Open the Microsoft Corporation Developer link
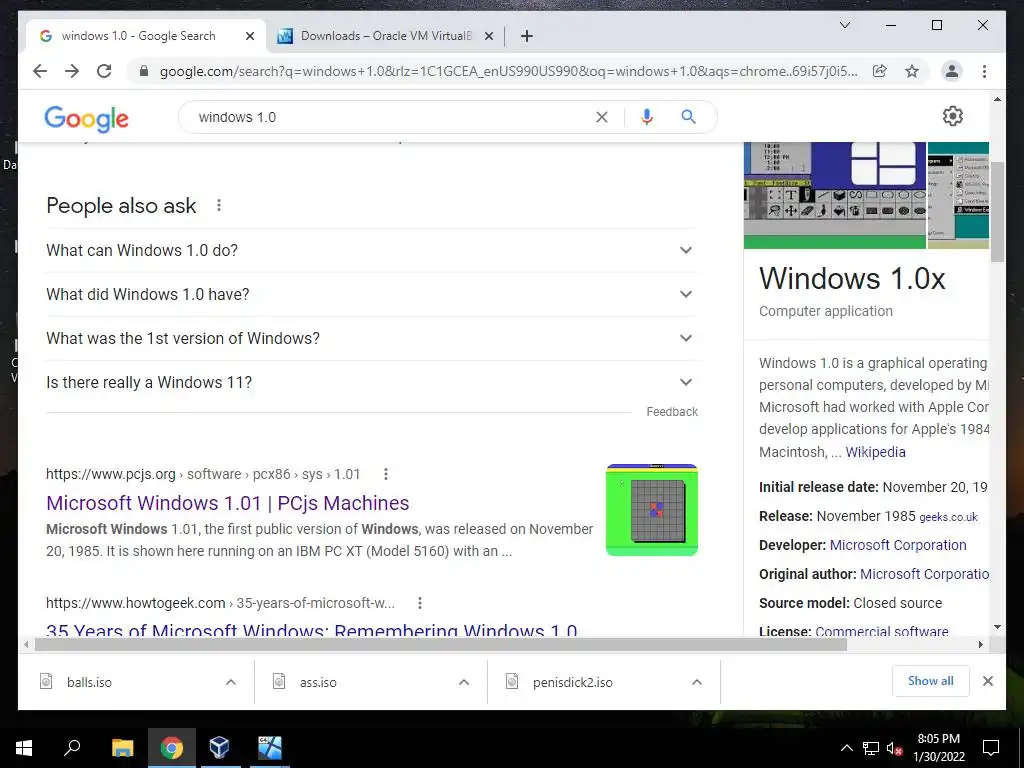 898,545
